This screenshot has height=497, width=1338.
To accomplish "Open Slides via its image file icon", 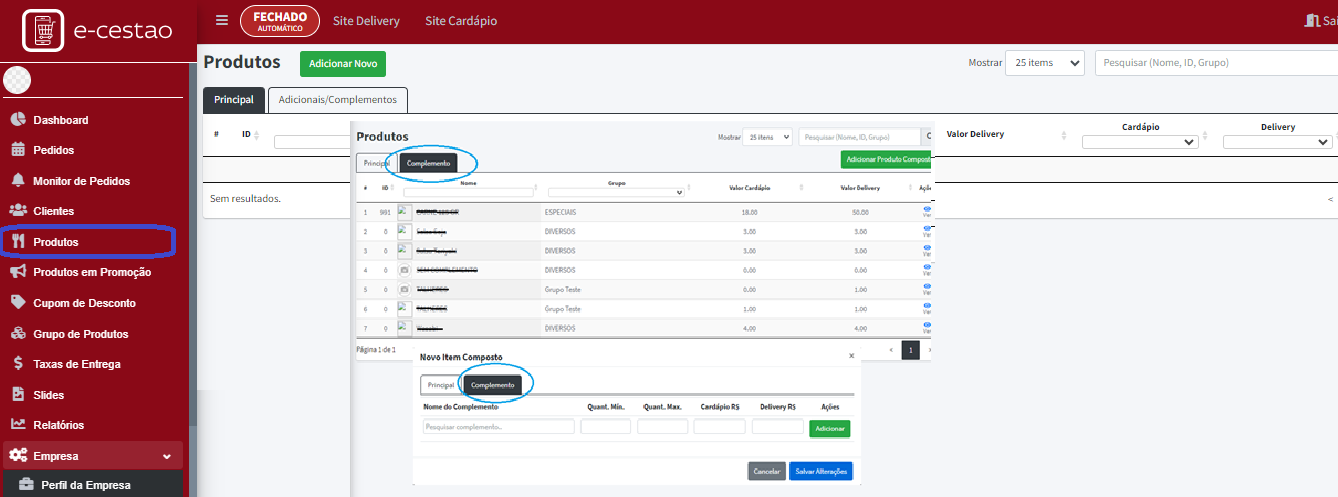I will click(x=18, y=395).
